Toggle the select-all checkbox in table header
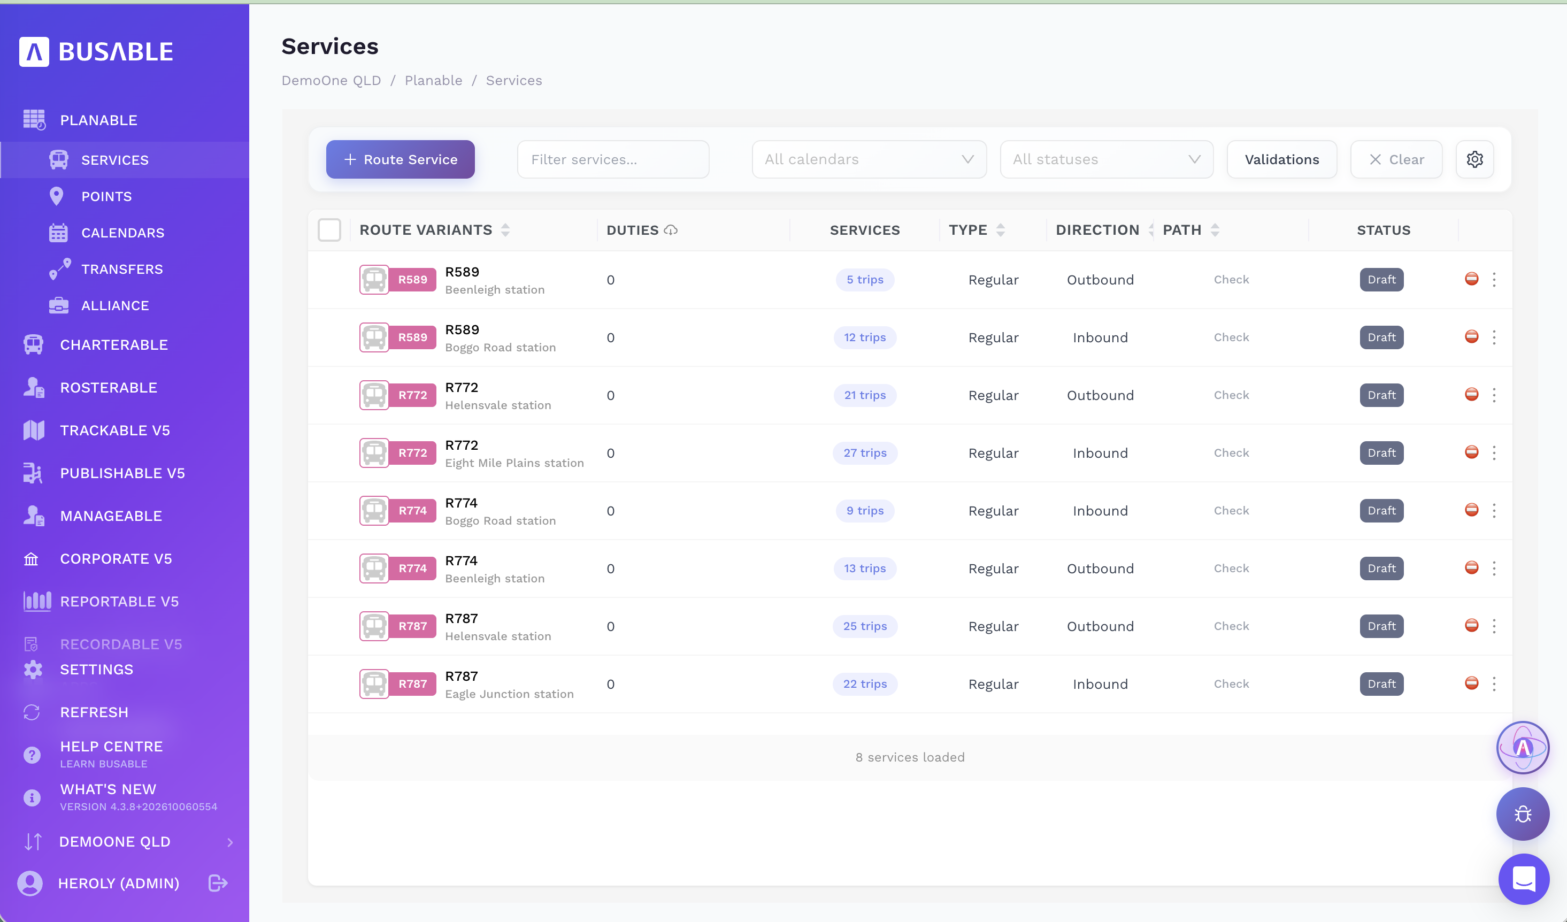 tap(329, 230)
